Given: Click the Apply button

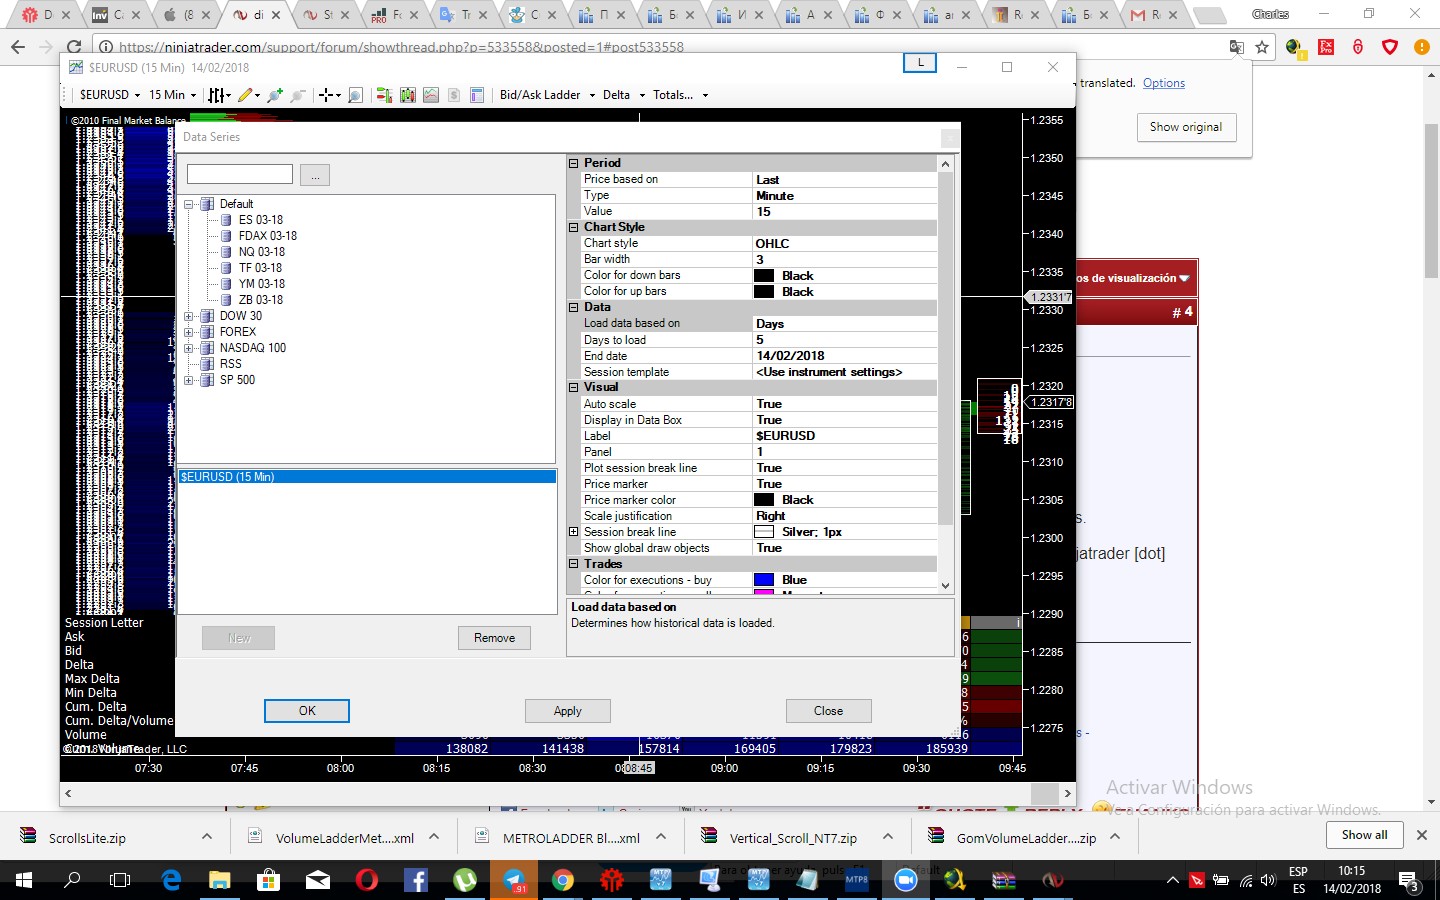Looking at the screenshot, I should coord(568,711).
